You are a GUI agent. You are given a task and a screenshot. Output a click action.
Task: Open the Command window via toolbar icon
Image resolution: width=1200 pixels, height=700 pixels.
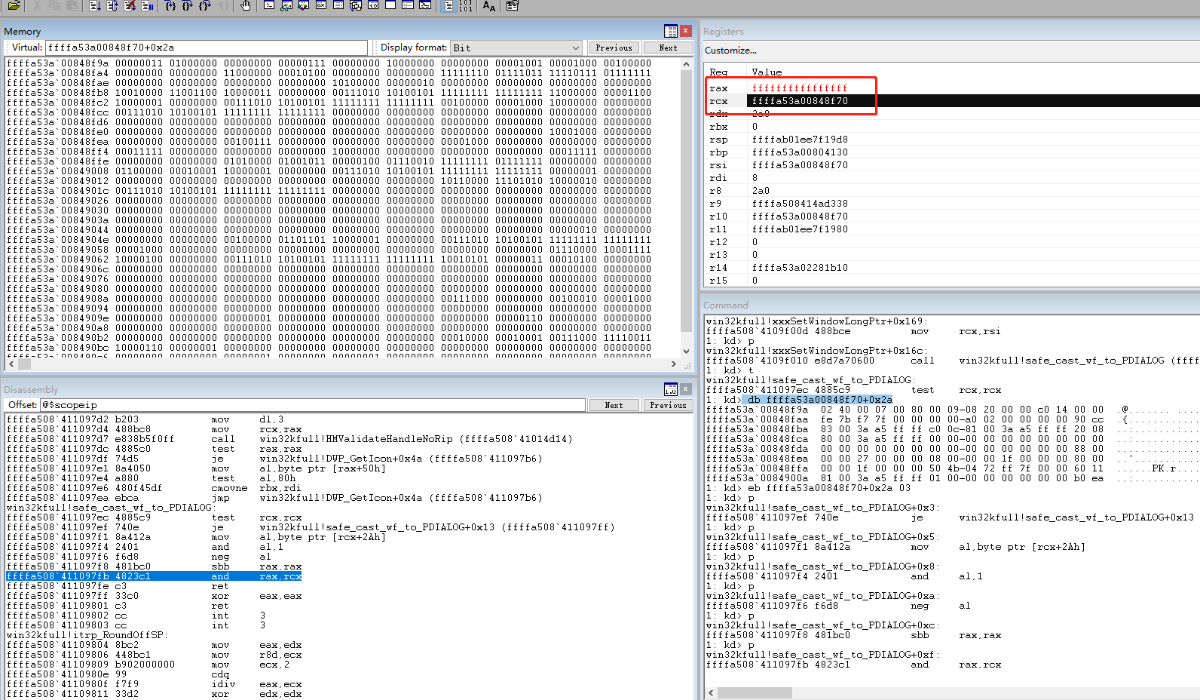[269, 6]
